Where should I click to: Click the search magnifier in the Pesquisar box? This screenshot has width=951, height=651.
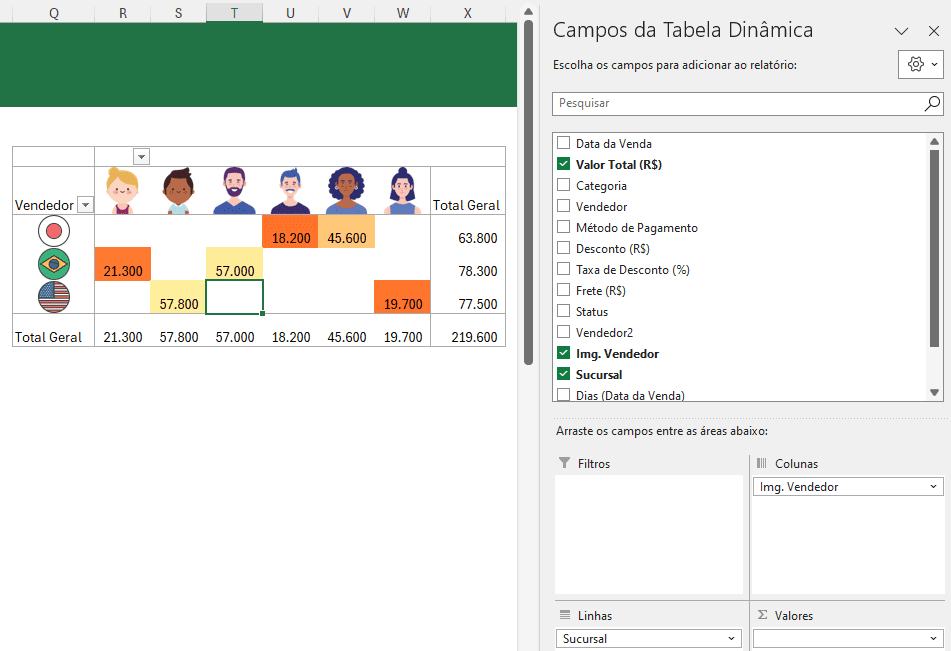931,103
